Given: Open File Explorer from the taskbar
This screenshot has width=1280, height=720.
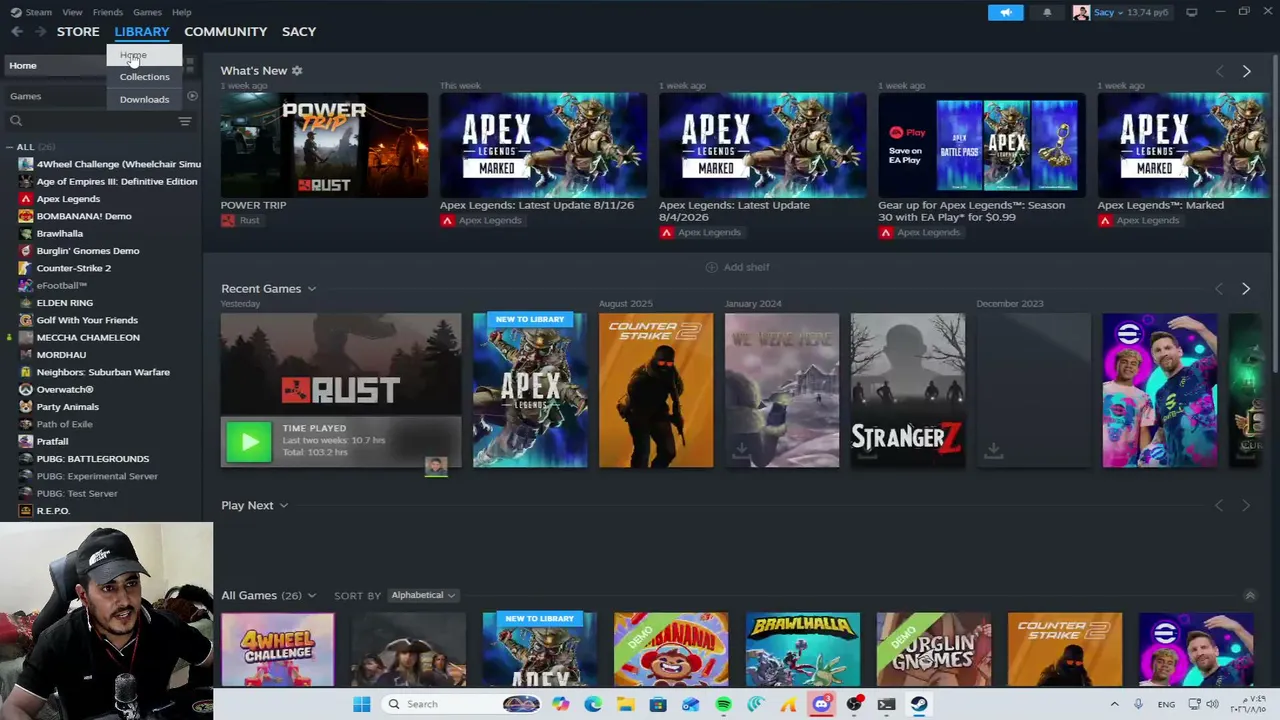Looking at the screenshot, I should point(625,704).
